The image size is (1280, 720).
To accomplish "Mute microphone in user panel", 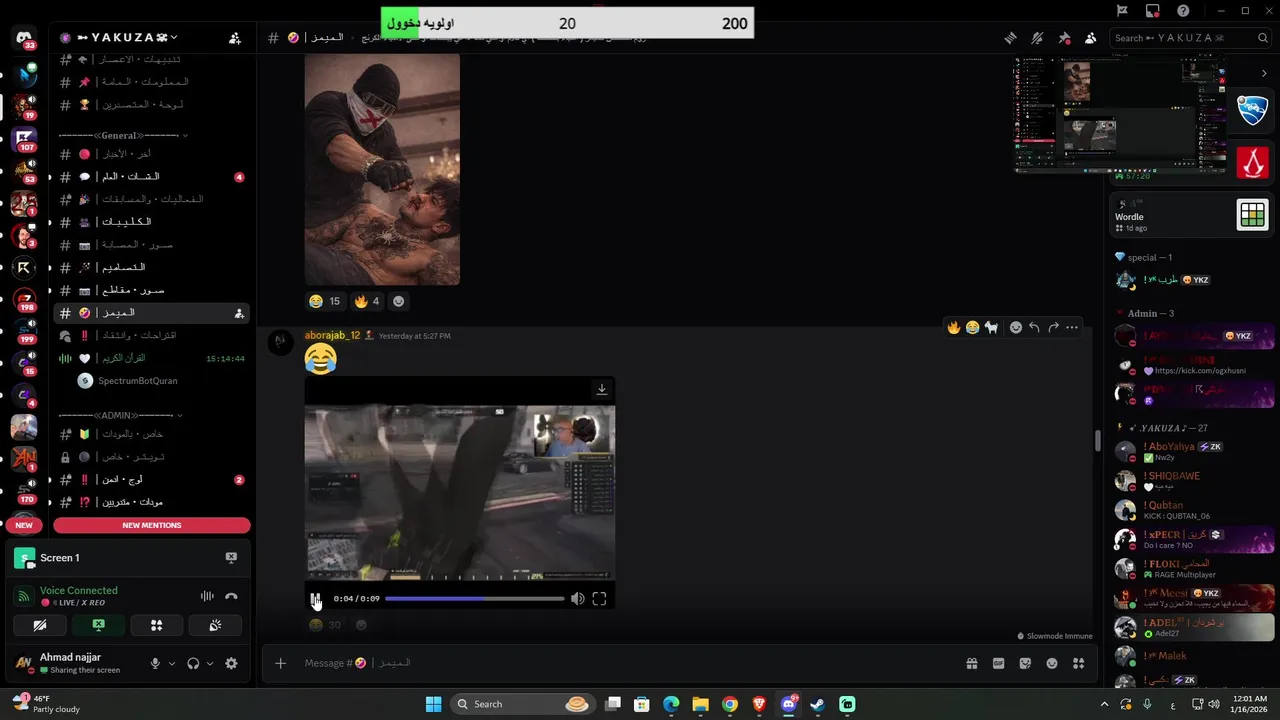I will tap(155, 663).
